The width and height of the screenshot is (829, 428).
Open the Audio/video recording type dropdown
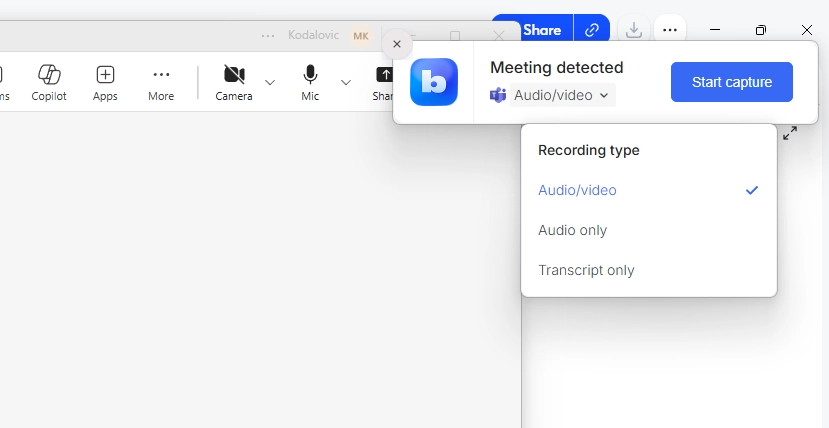click(x=563, y=95)
